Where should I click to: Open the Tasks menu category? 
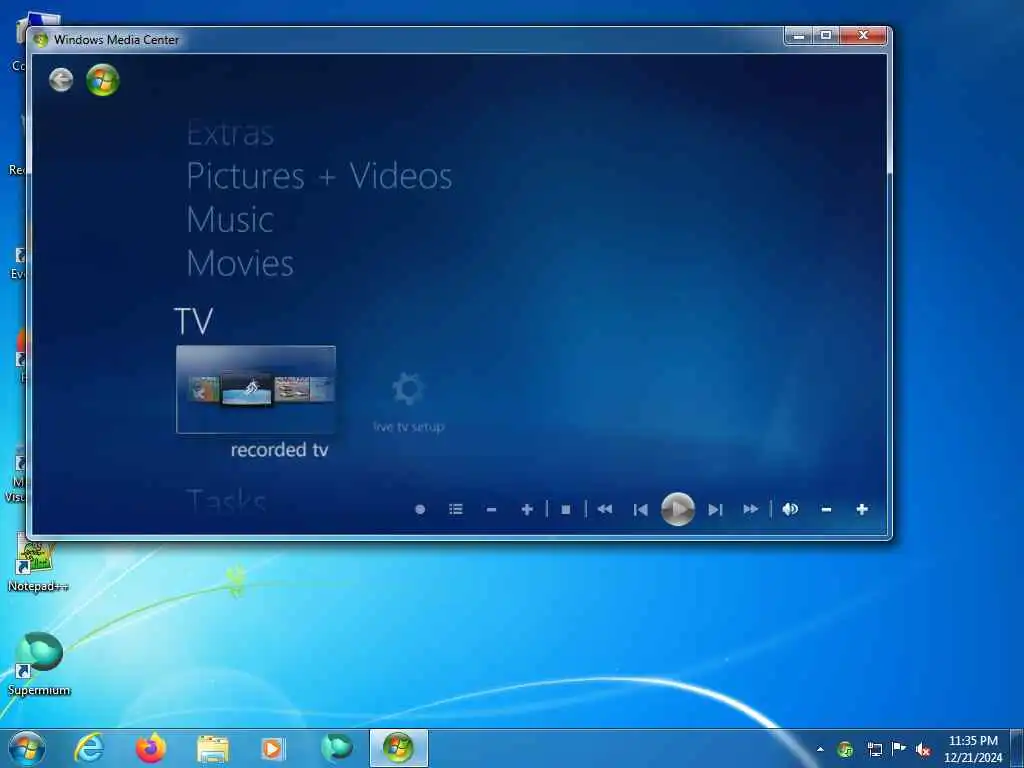[226, 501]
